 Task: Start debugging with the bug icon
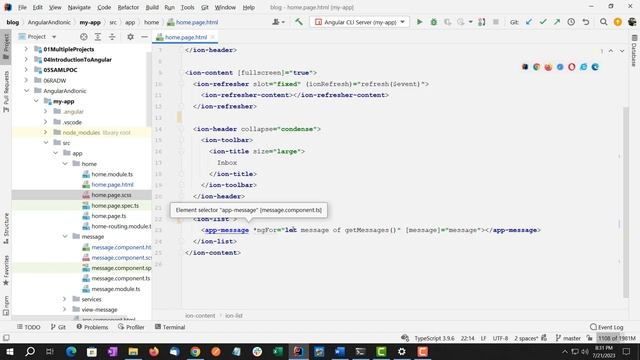[433, 22]
